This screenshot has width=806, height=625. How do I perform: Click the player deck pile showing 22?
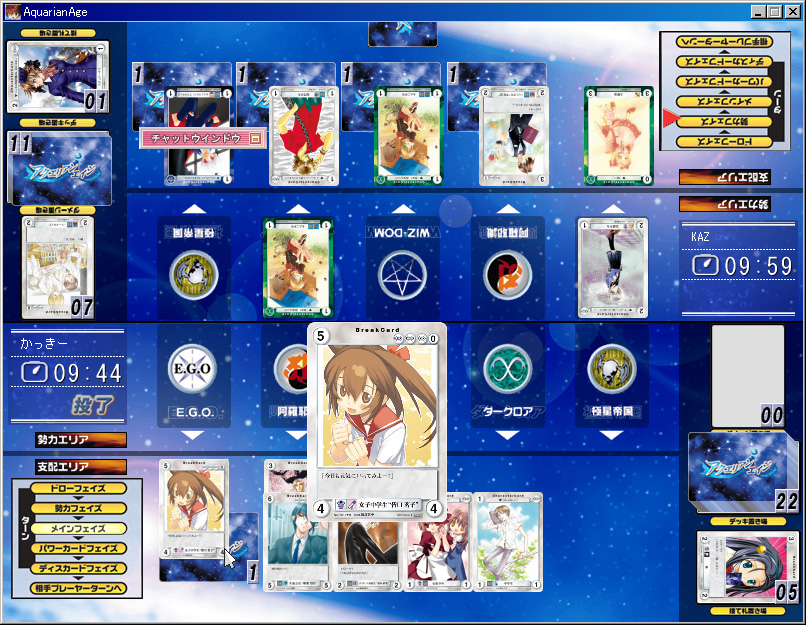742,472
